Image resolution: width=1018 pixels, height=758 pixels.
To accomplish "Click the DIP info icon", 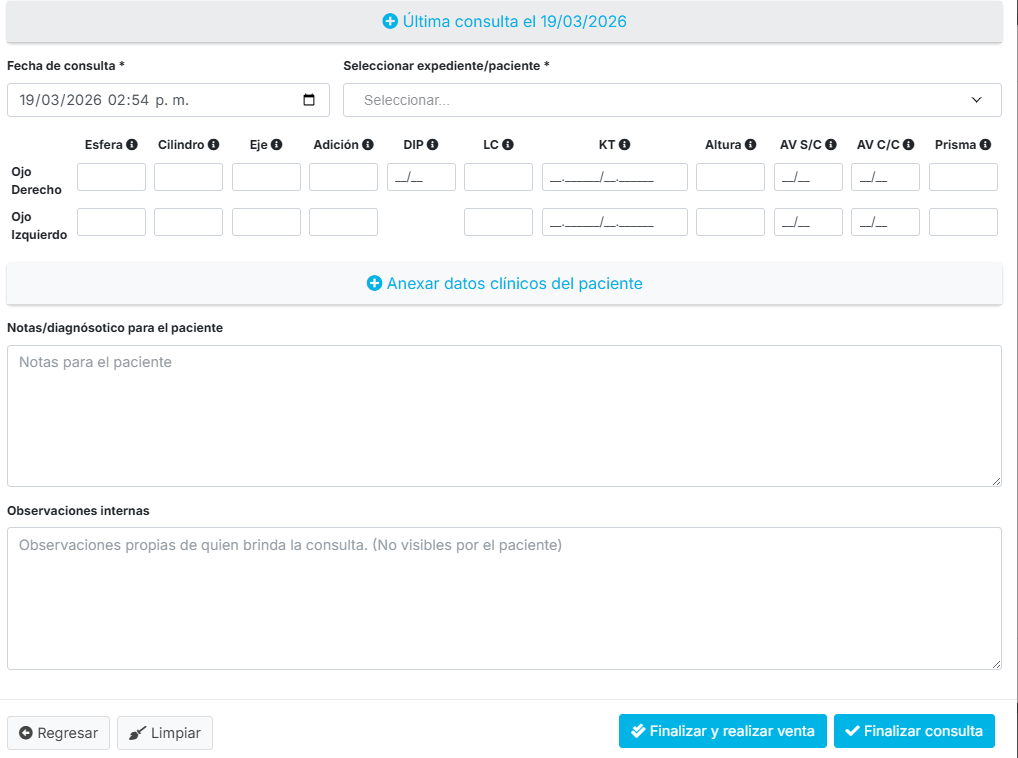I will click(433, 145).
